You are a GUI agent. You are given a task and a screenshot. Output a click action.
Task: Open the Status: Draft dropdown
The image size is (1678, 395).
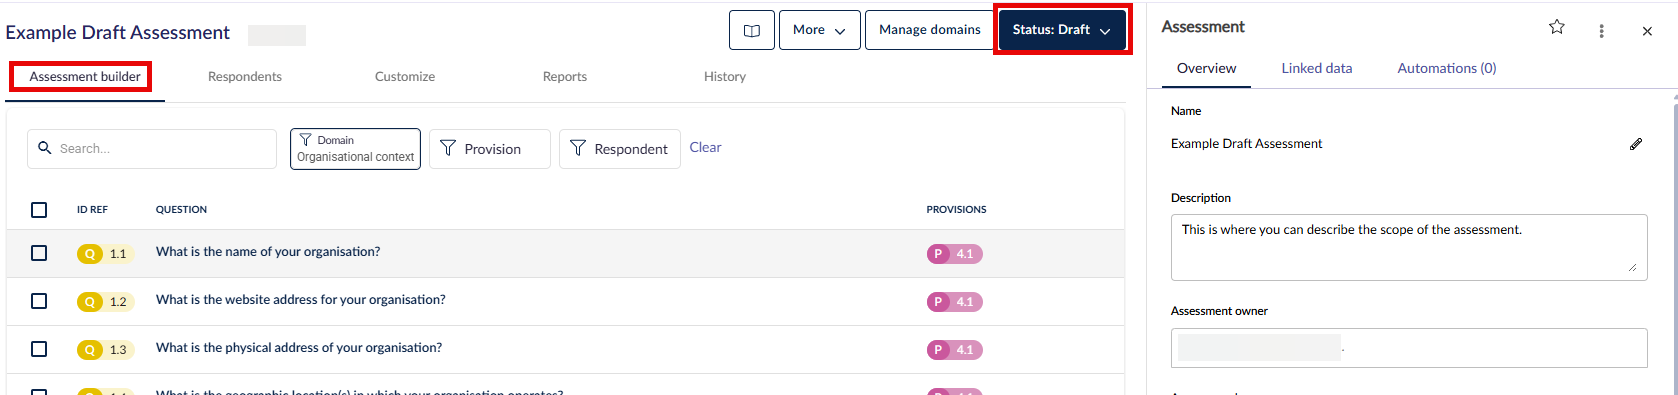tap(1062, 30)
